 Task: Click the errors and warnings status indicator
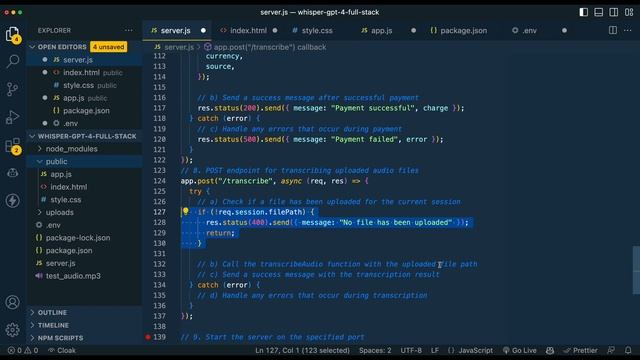[x=23, y=350]
